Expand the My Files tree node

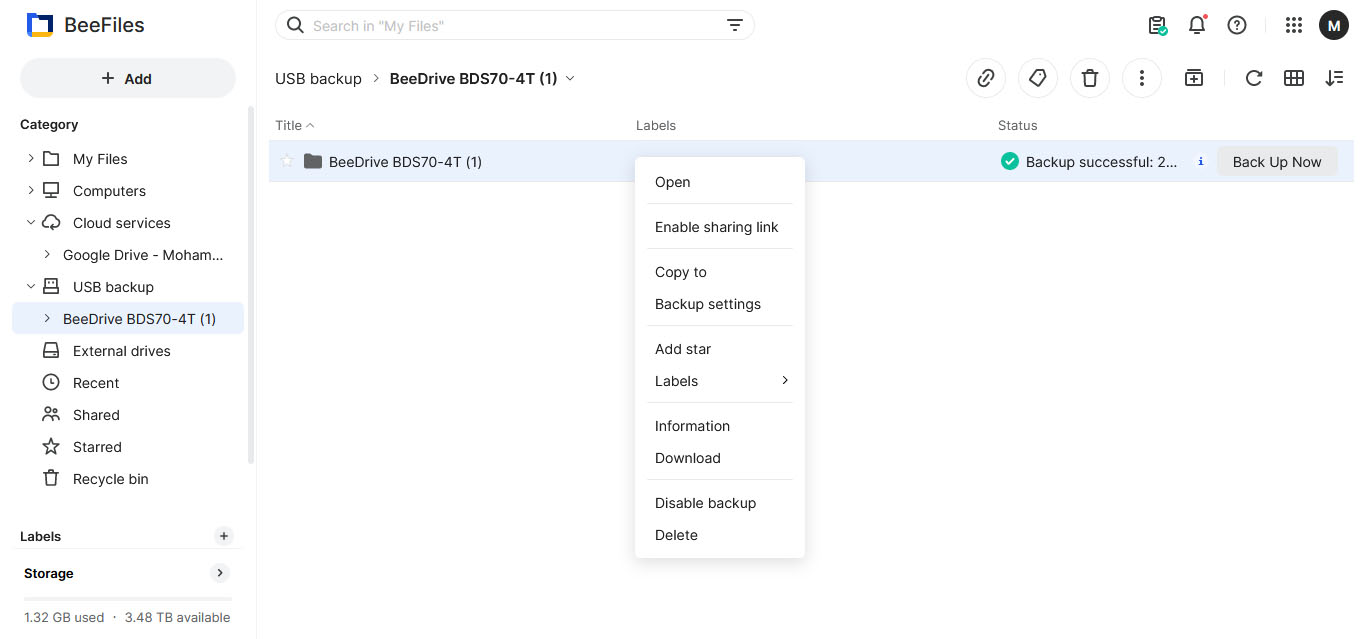[31, 159]
